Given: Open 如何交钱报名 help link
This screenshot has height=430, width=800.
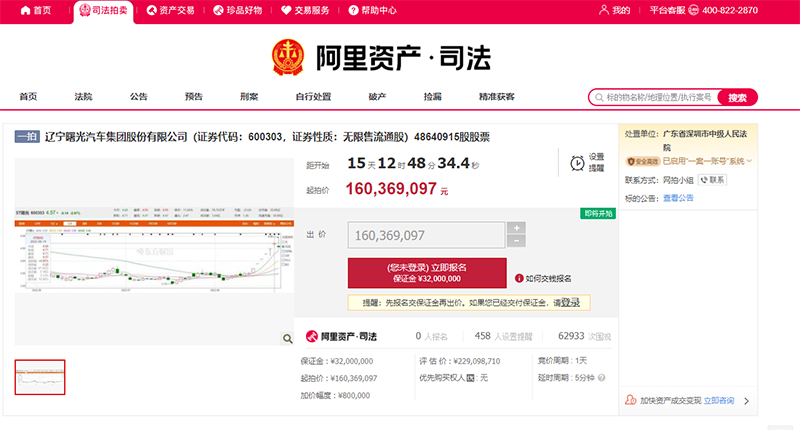Looking at the screenshot, I should (x=548, y=279).
